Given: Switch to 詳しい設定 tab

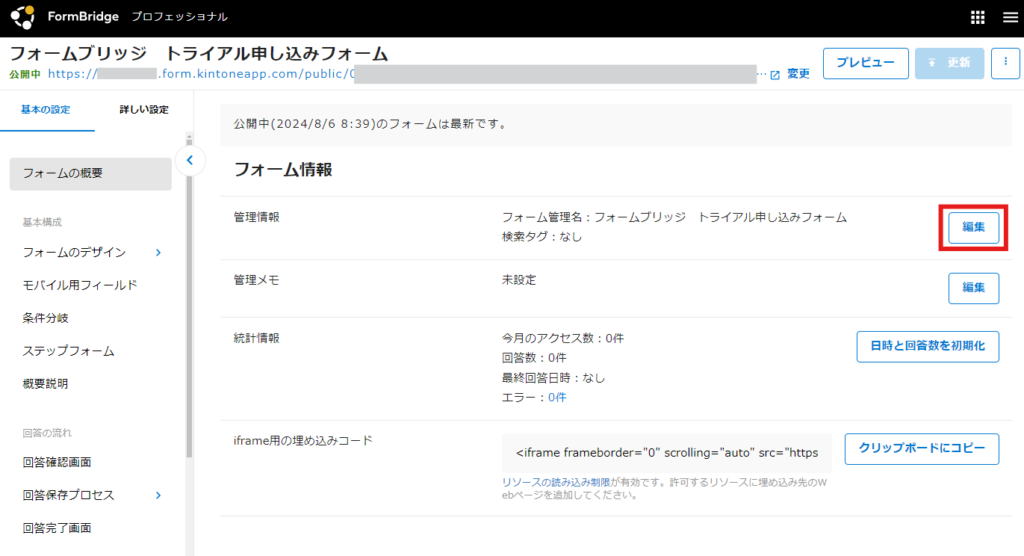Looking at the screenshot, I should point(143,109).
